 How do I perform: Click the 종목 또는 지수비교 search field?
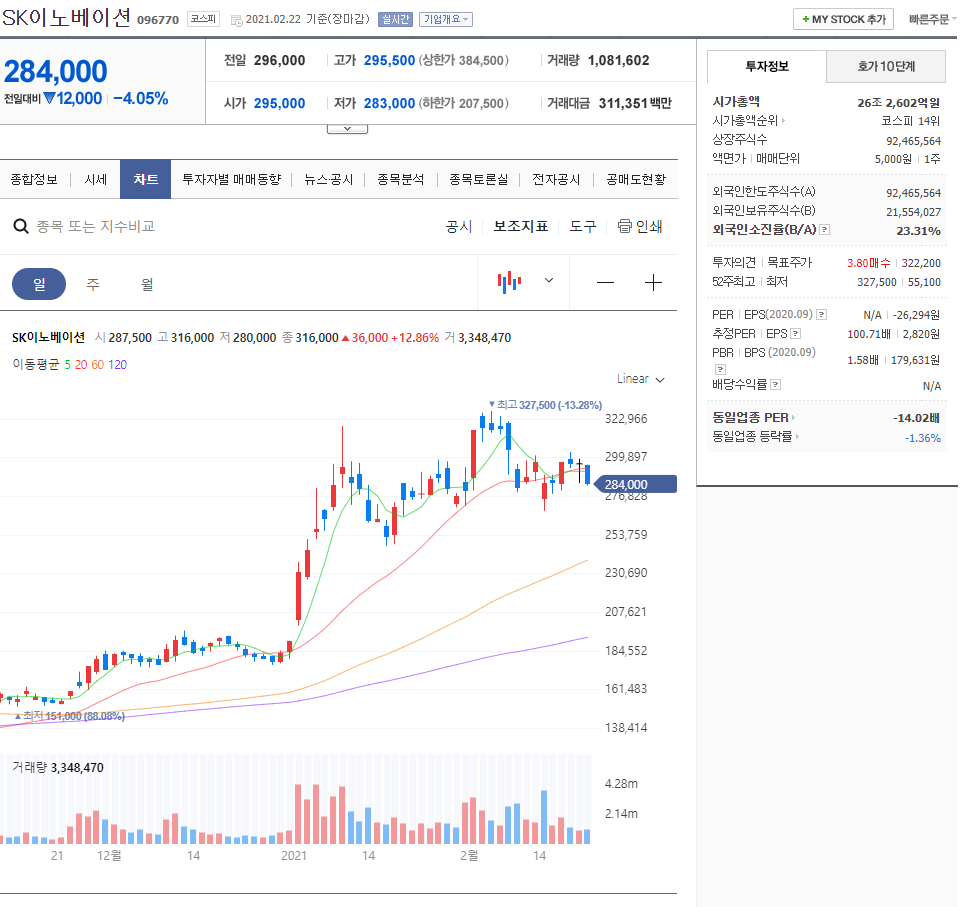[96, 226]
